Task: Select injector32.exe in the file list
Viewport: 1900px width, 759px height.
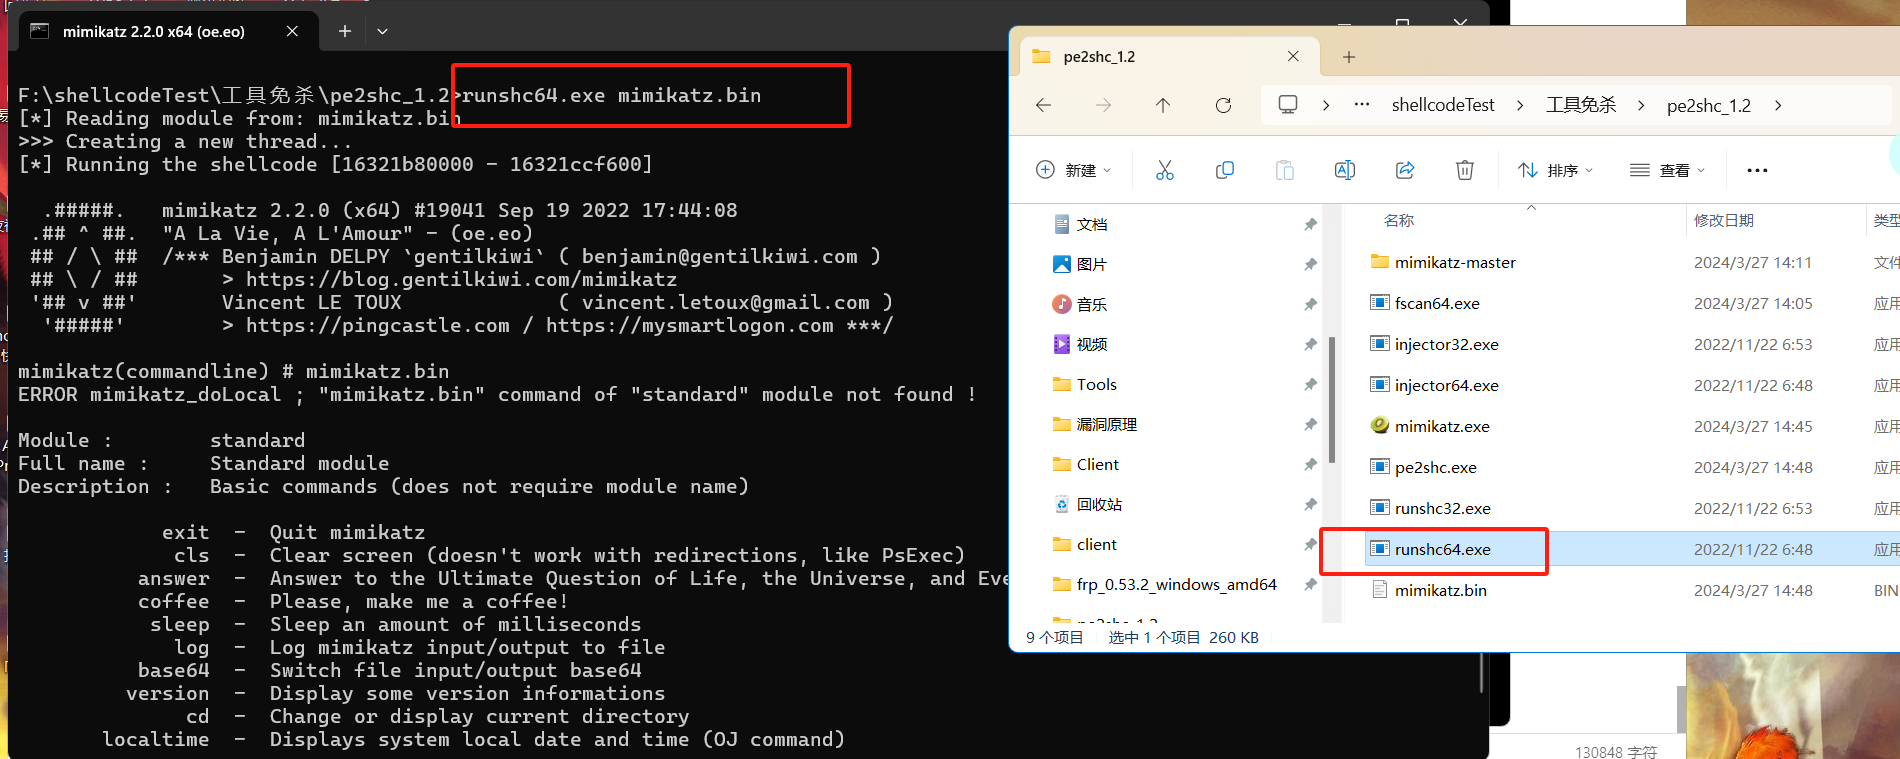Action: [1446, 344]
